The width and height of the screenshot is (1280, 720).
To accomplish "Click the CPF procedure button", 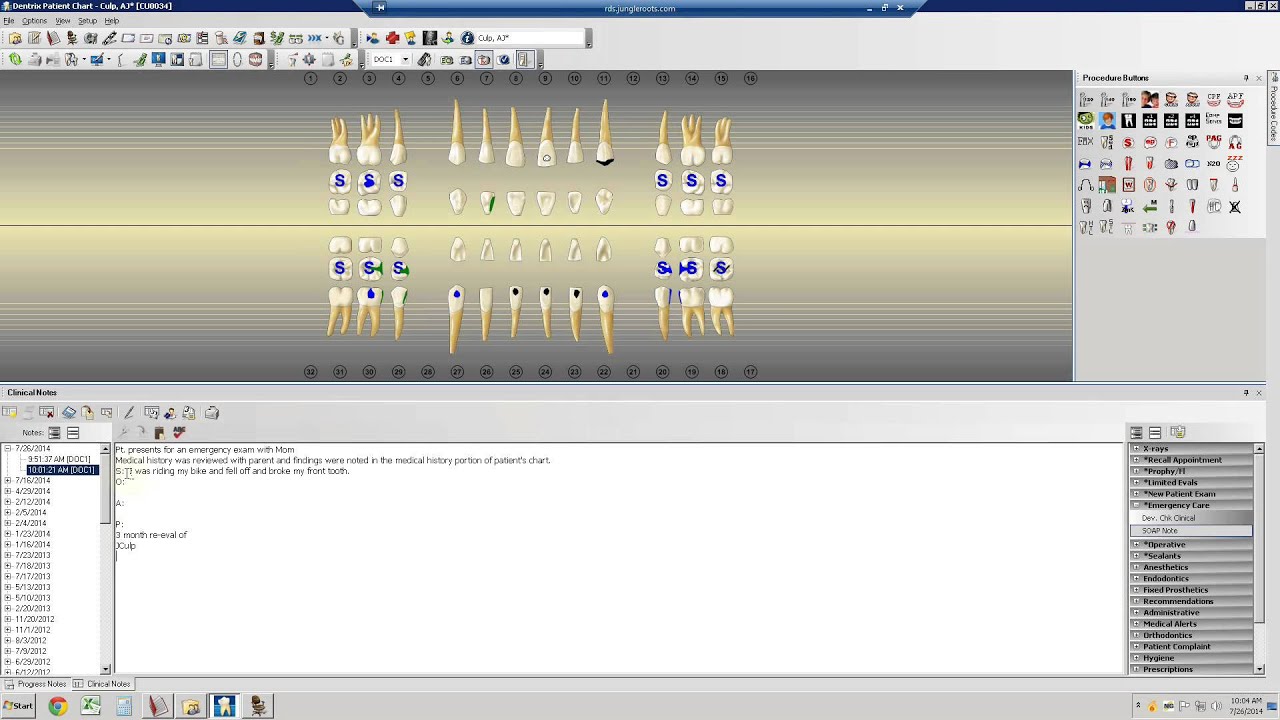I will point(1214,99).
